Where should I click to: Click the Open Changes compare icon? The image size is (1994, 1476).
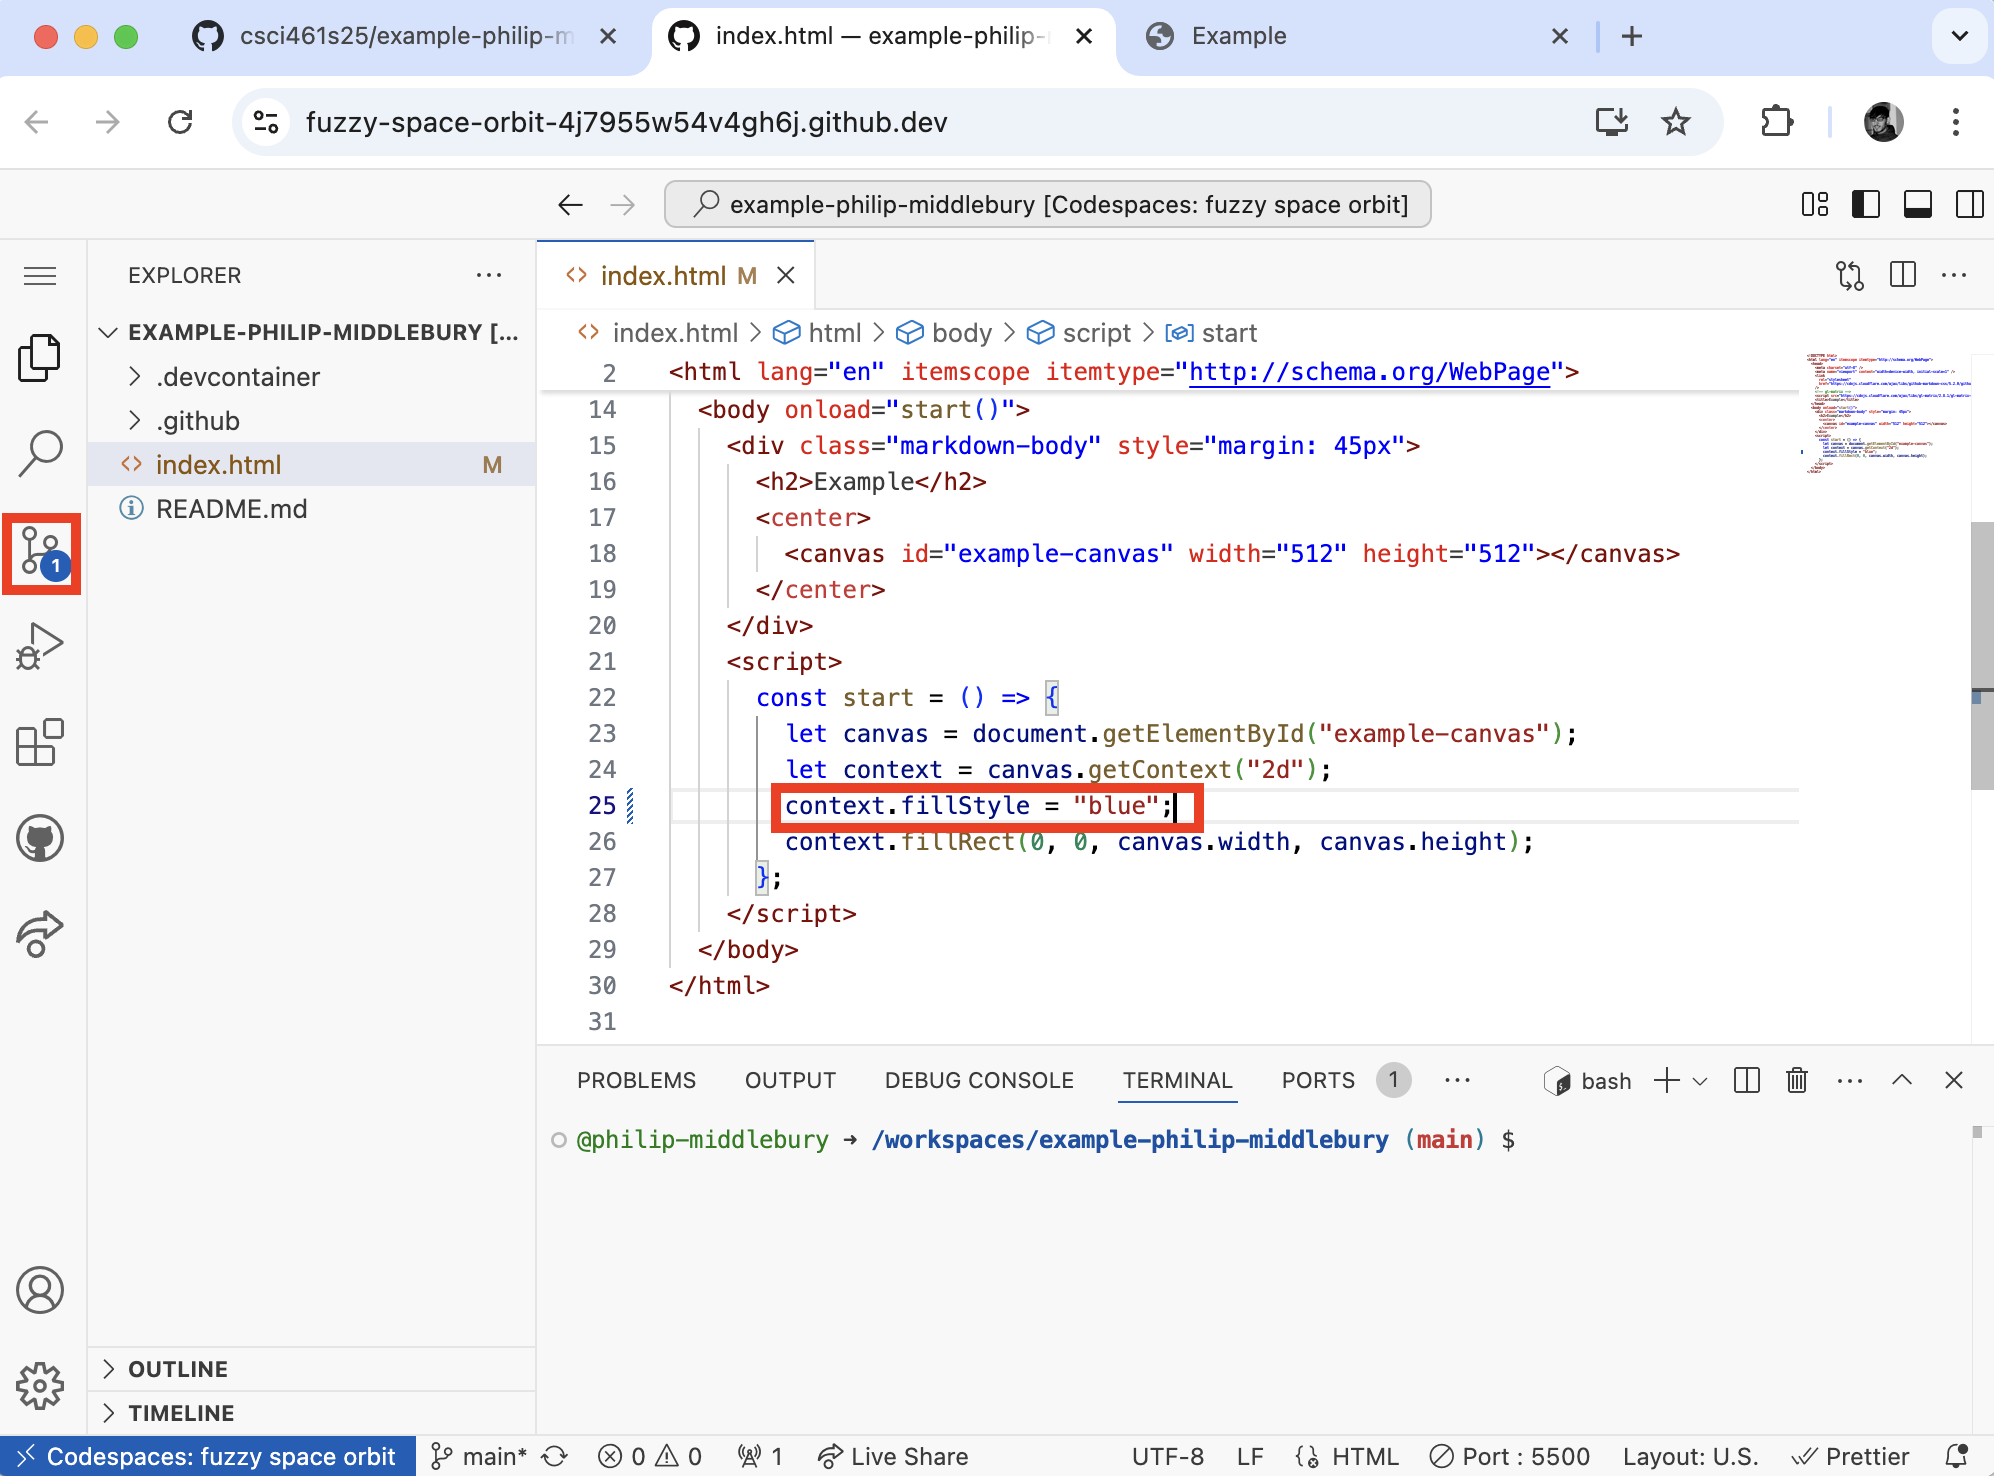coord(1850,275)
